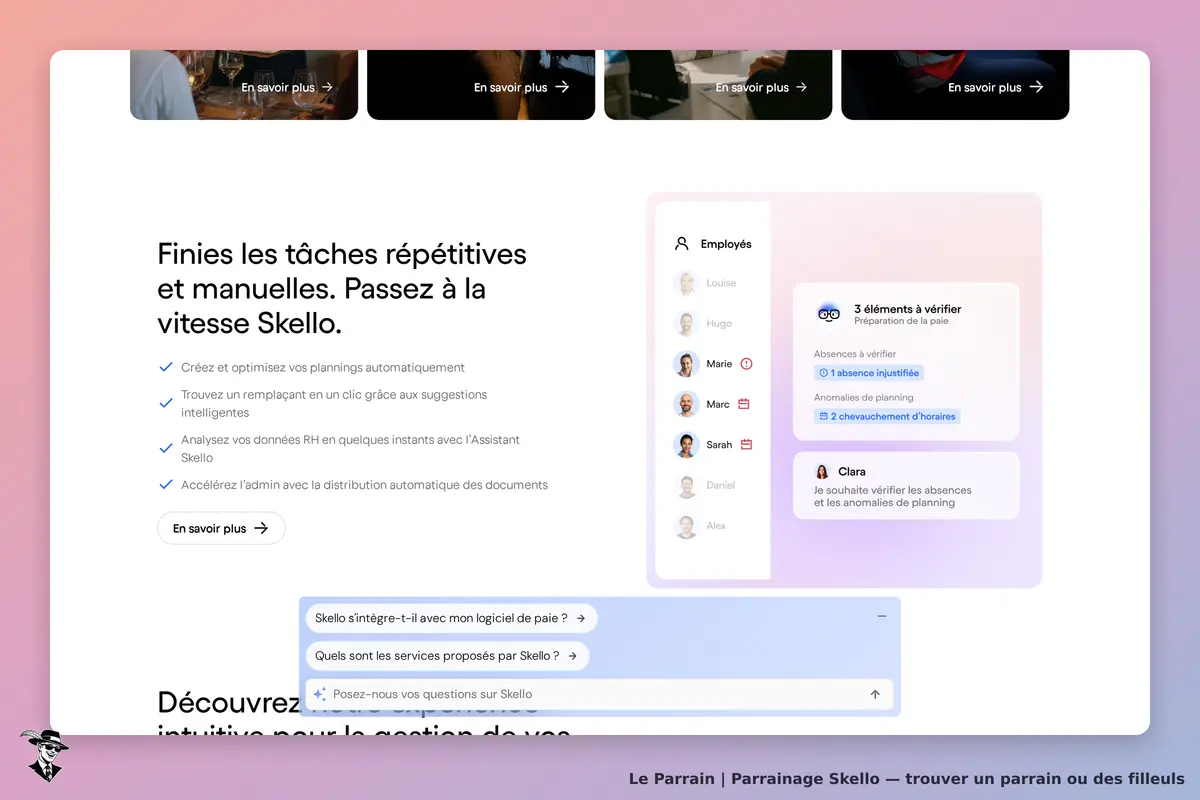Image resolution: width=1200 pixels, height=800 pixels.
Task: Click Marc's red calendar icon
Action: [x=744, y=404]
